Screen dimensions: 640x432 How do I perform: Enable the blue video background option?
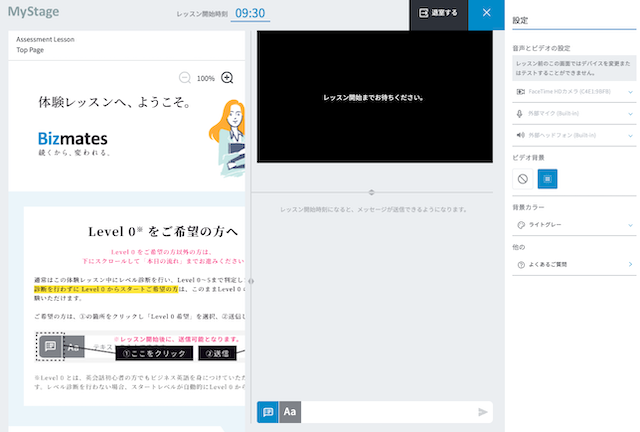(x=547, y=179)
